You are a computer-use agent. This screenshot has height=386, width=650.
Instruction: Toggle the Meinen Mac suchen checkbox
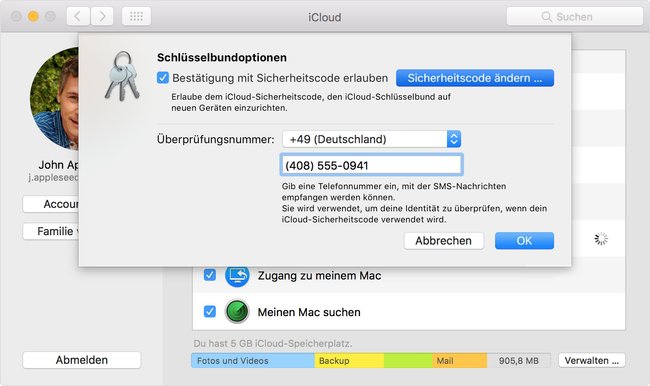tap(210, 311)
